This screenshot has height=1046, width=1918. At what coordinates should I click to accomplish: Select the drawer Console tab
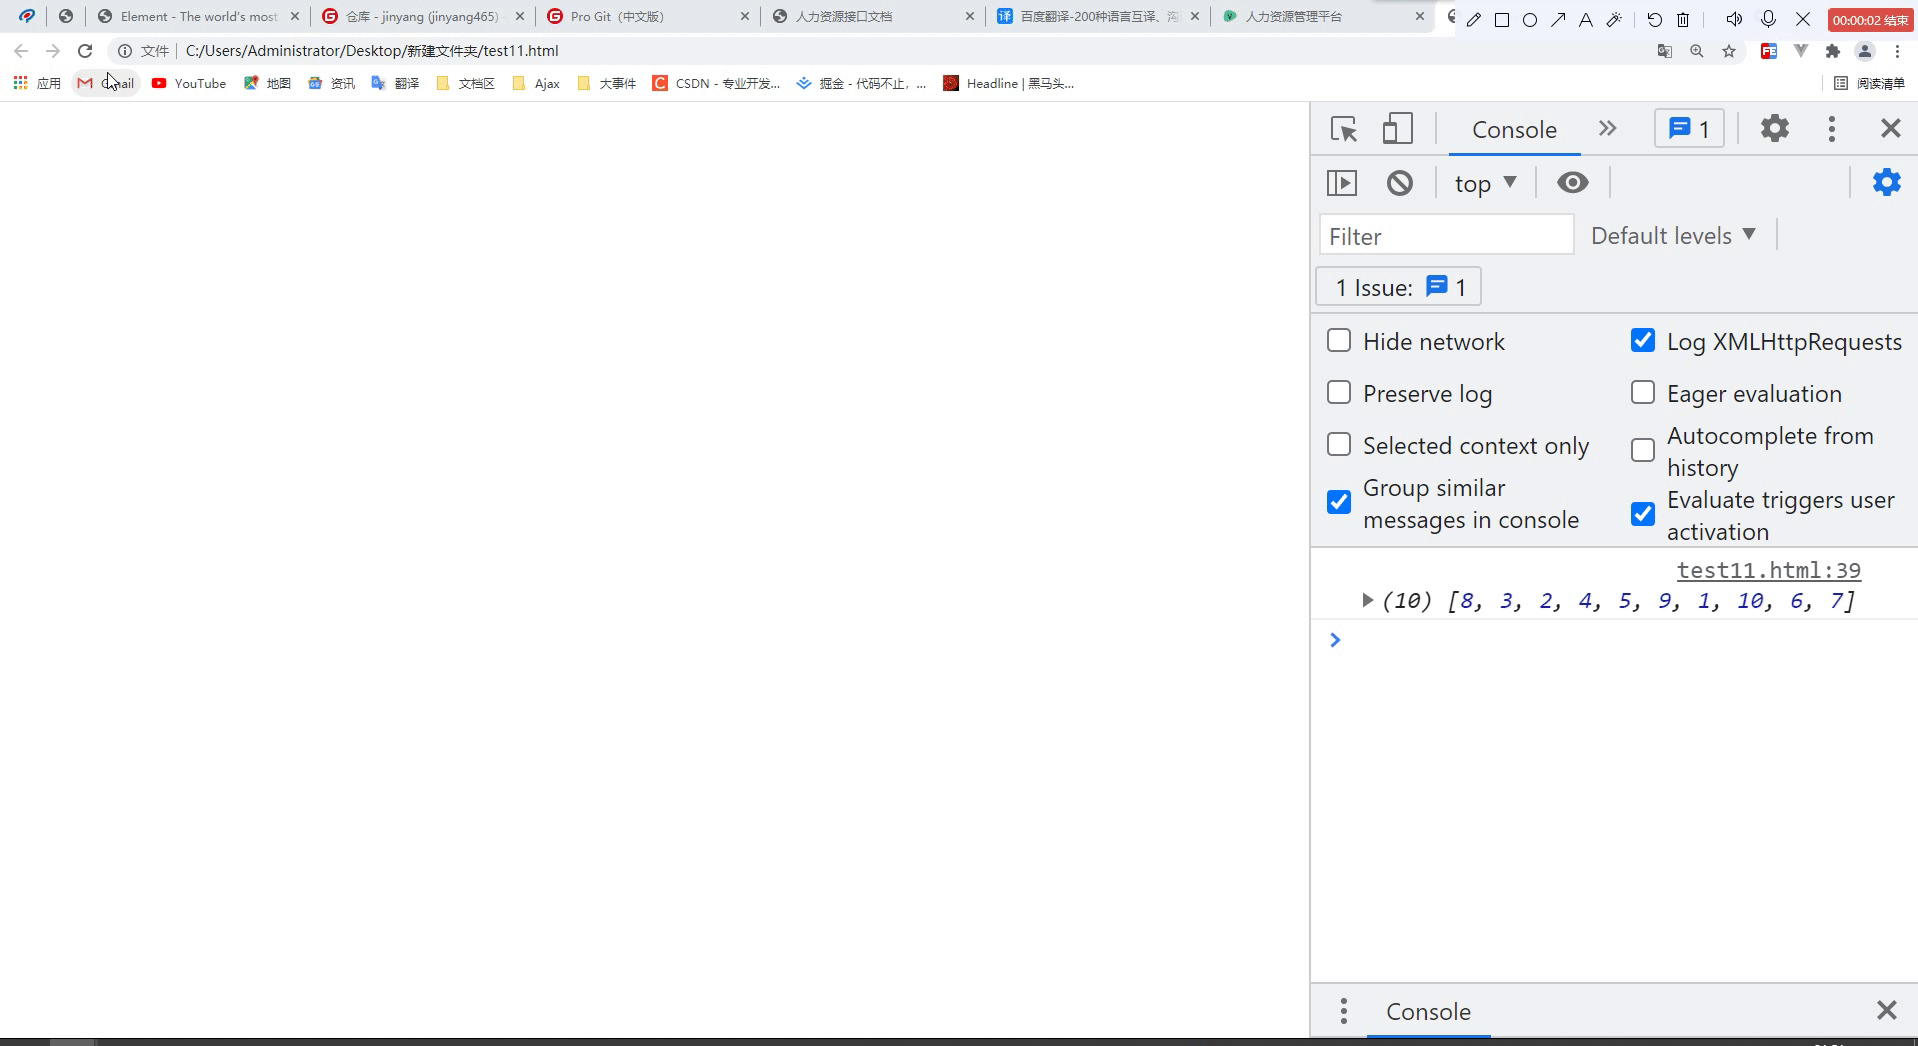(x=1428, y=1011)
